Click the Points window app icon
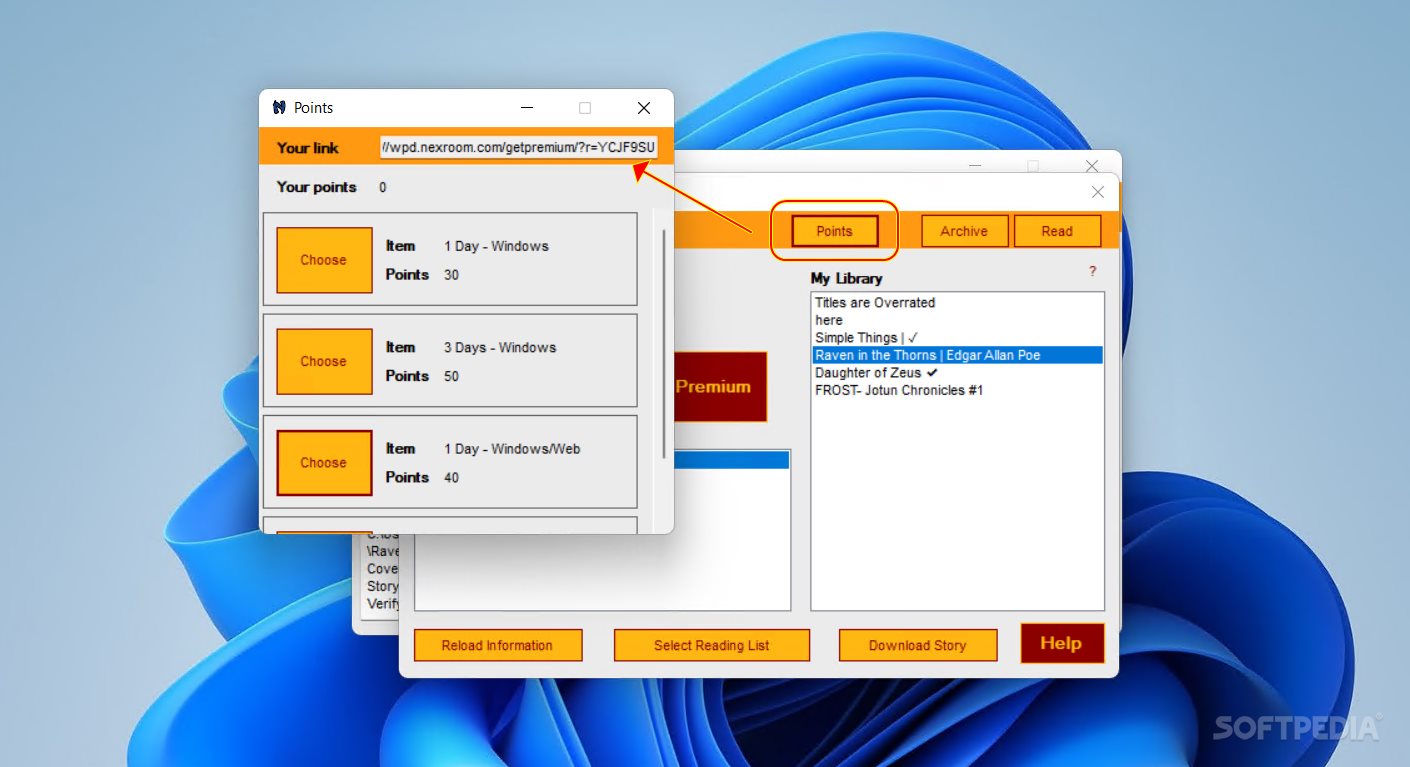 tap(279, 108)
